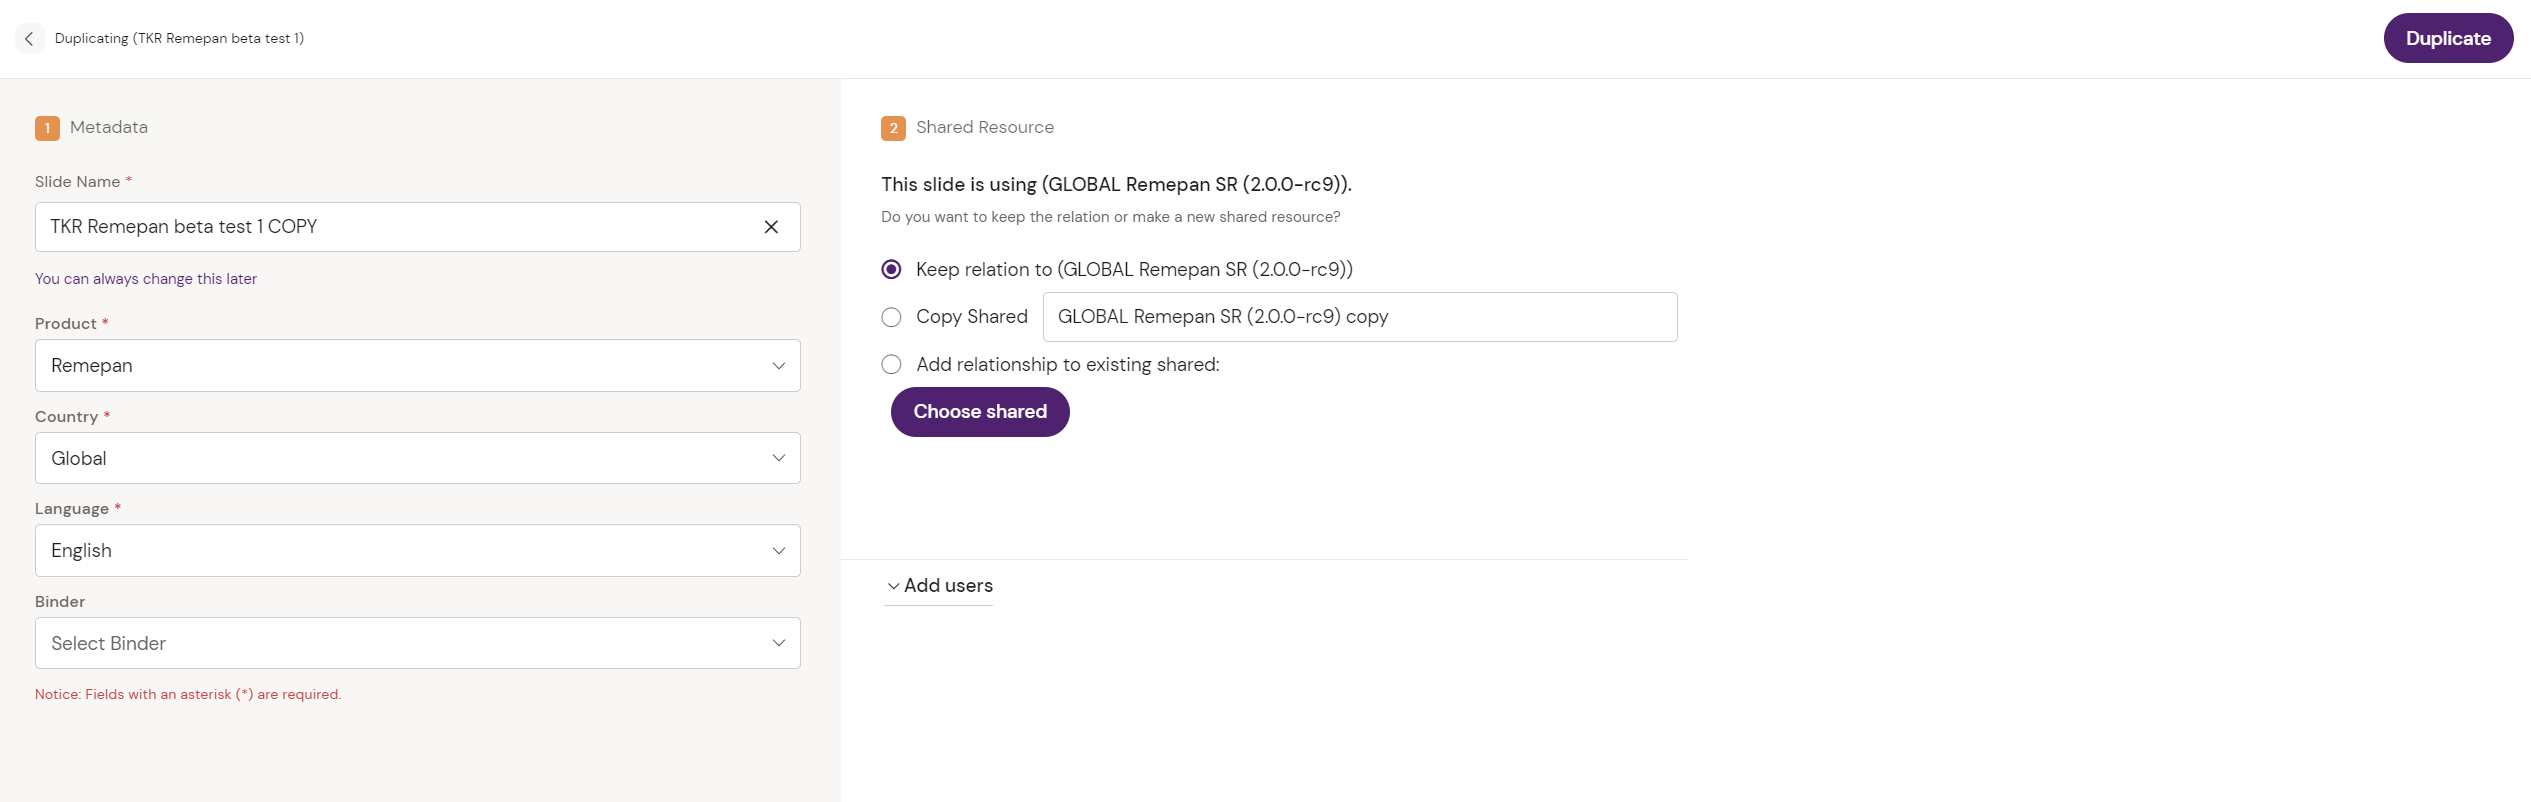Select the Copy Shared radio option
2531x802 pixels.
[x=891, y=317]
